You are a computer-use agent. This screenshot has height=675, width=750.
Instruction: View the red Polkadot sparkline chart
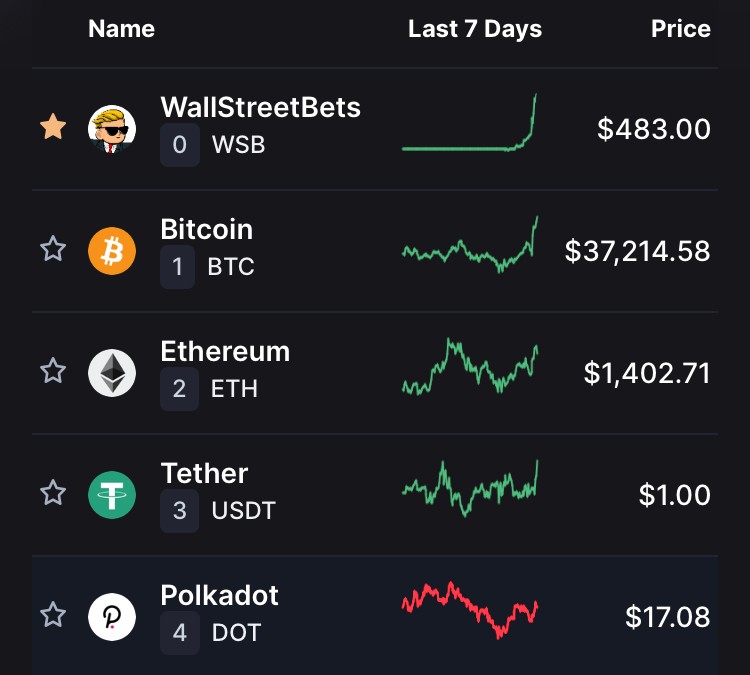coord(470,610)
